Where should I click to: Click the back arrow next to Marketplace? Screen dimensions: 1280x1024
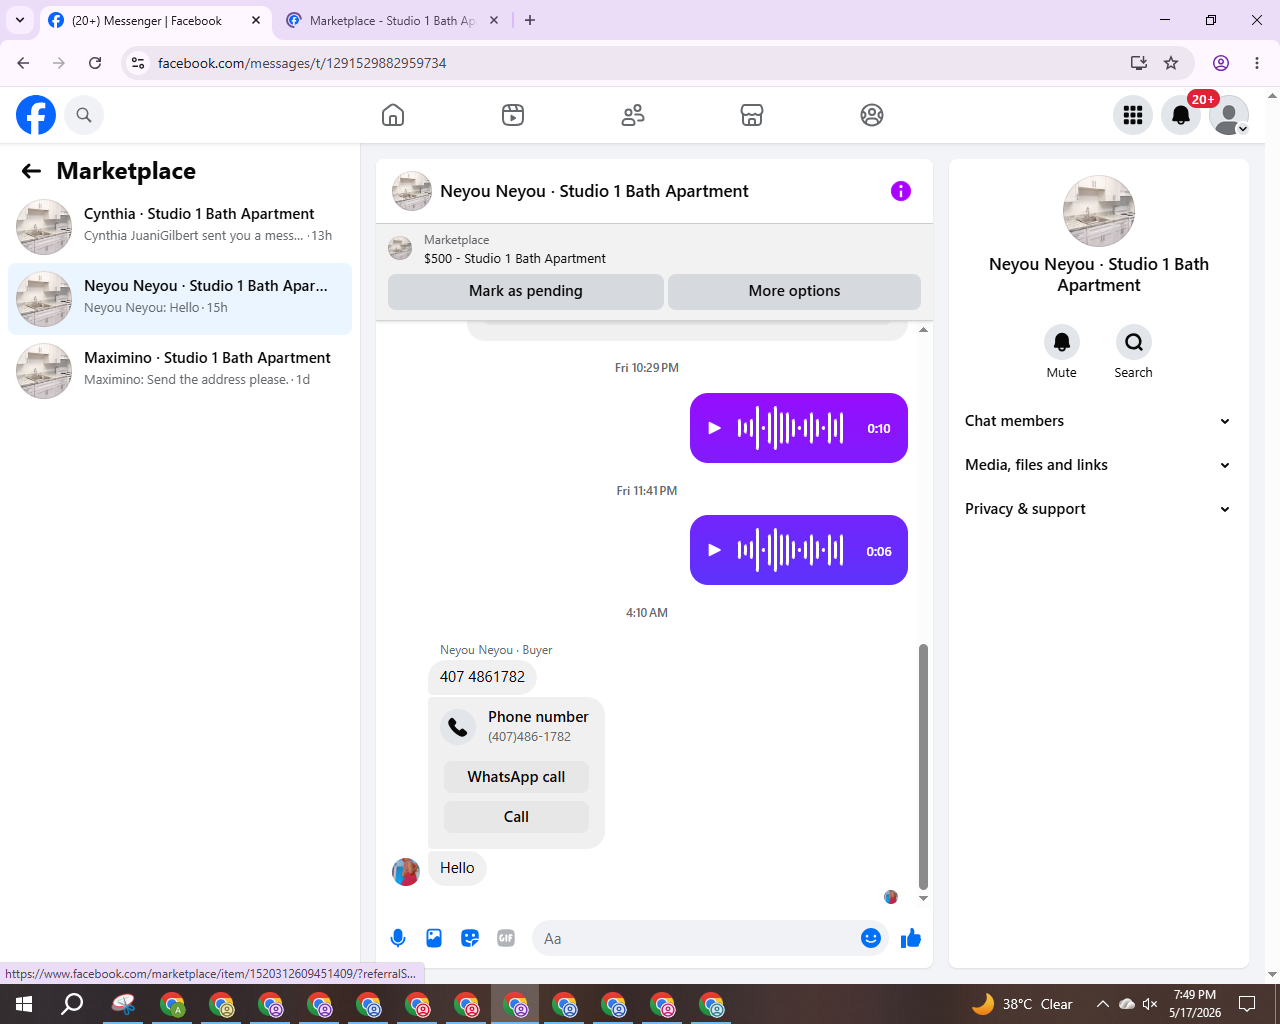click(31, 171)
